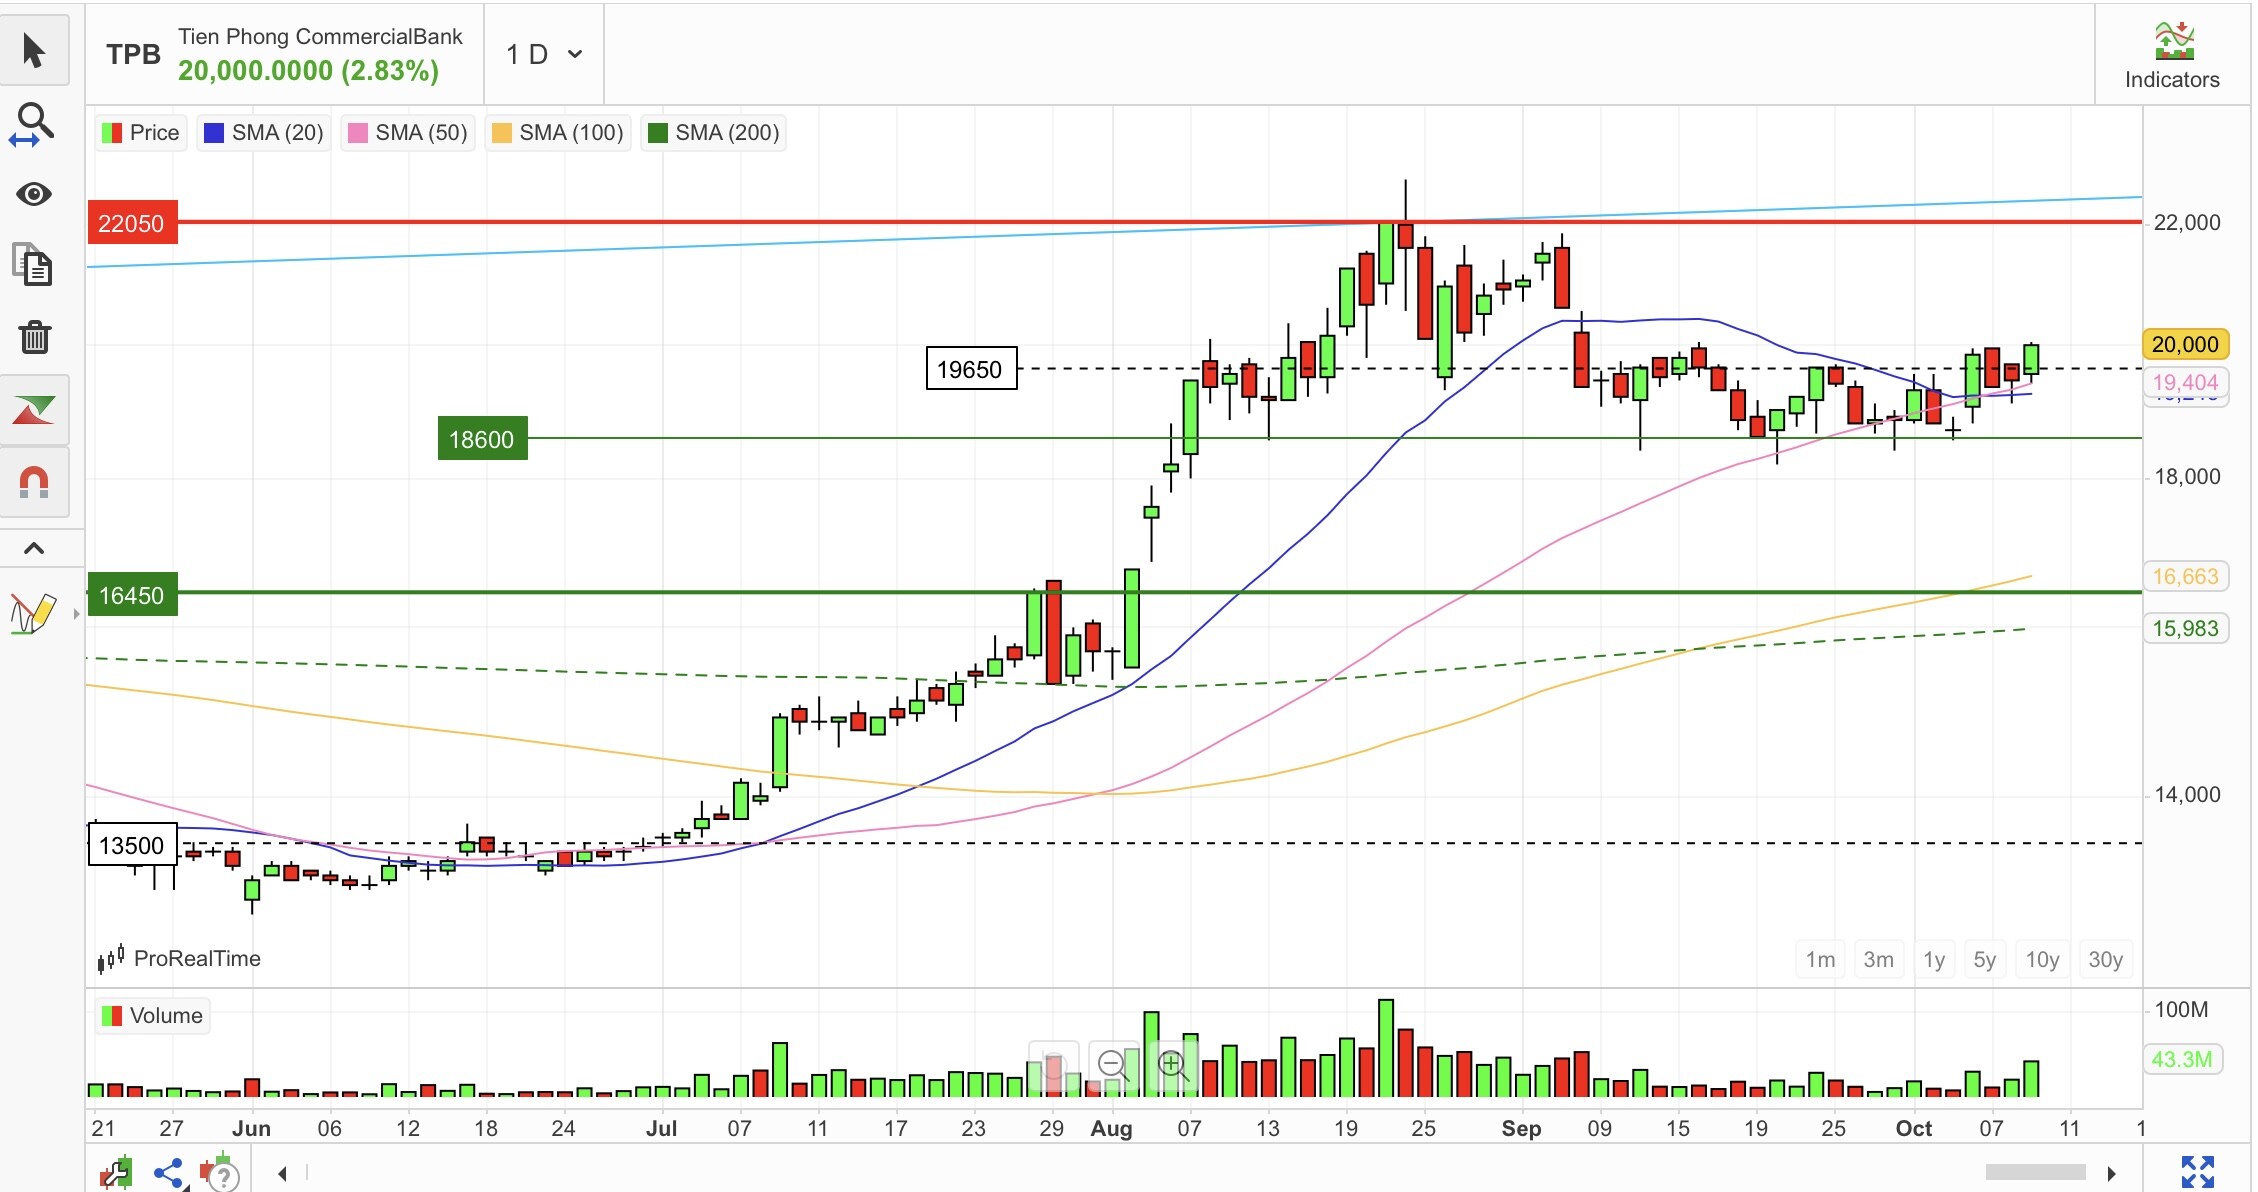Click the zoom-out chart icon
The image size is (2258, 1192).
tap(1113, 1065)
